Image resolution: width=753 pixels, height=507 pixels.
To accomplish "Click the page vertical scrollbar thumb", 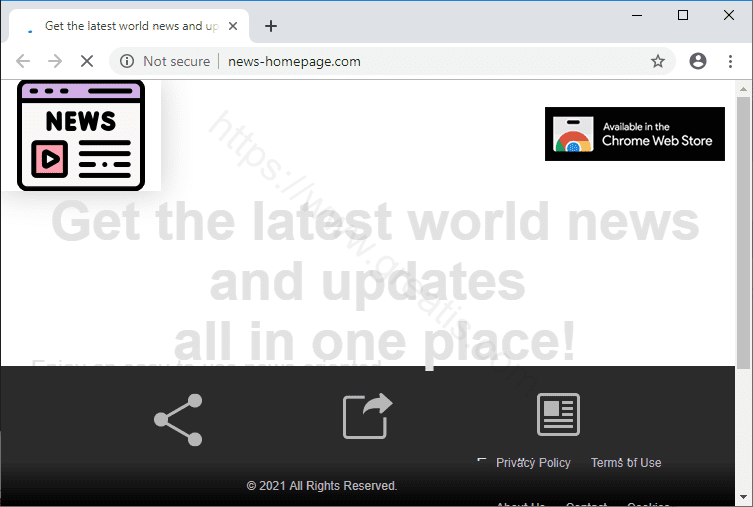I will click(743, 233).
